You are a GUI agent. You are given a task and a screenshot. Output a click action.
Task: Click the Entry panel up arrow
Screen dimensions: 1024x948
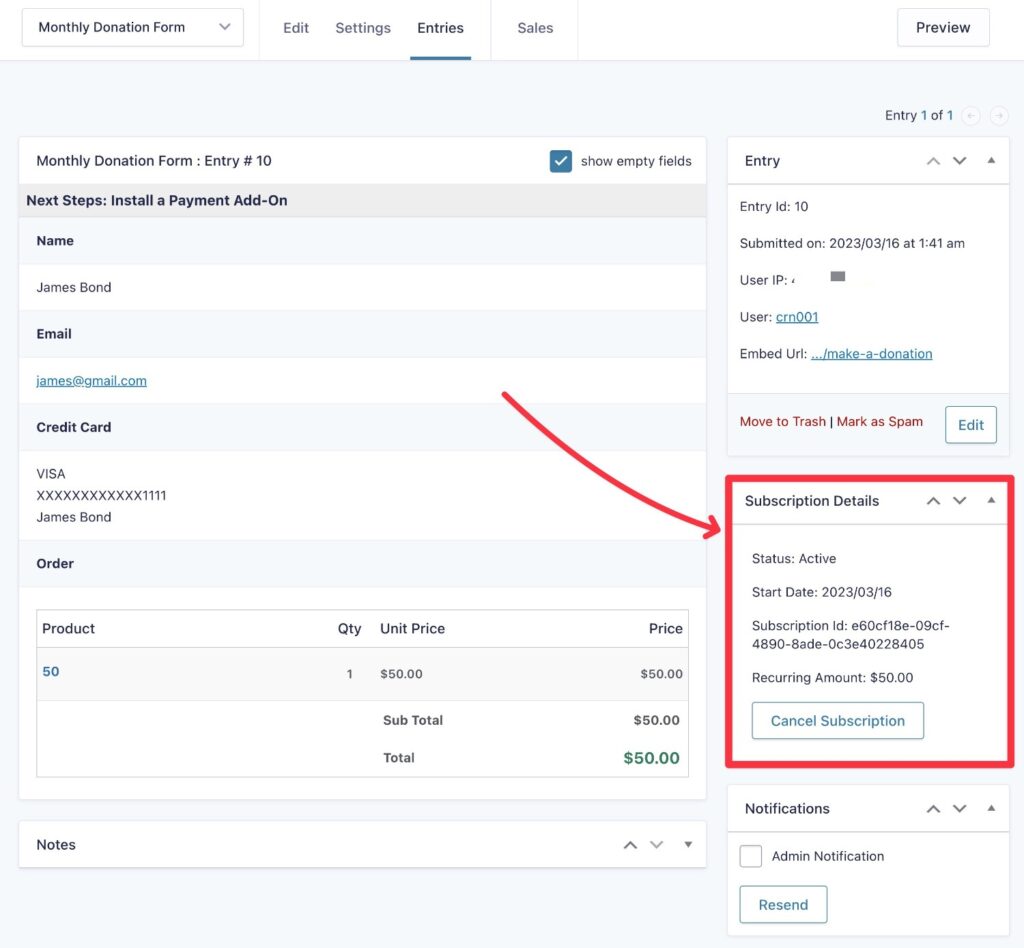pos(933,160)
